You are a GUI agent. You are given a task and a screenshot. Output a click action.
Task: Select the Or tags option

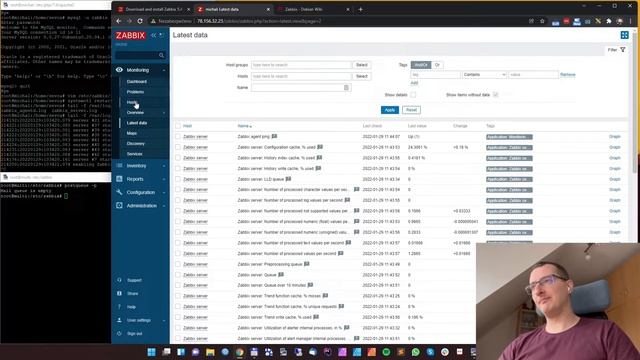point(437,65)
